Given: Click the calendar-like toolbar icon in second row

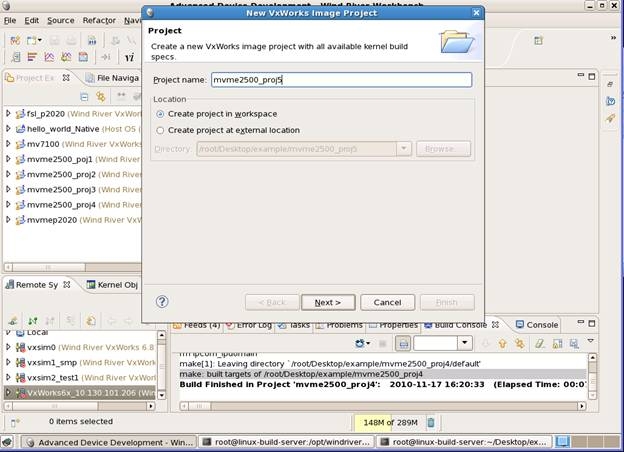Looking at the screenshot, I should [x=83, y=57].
